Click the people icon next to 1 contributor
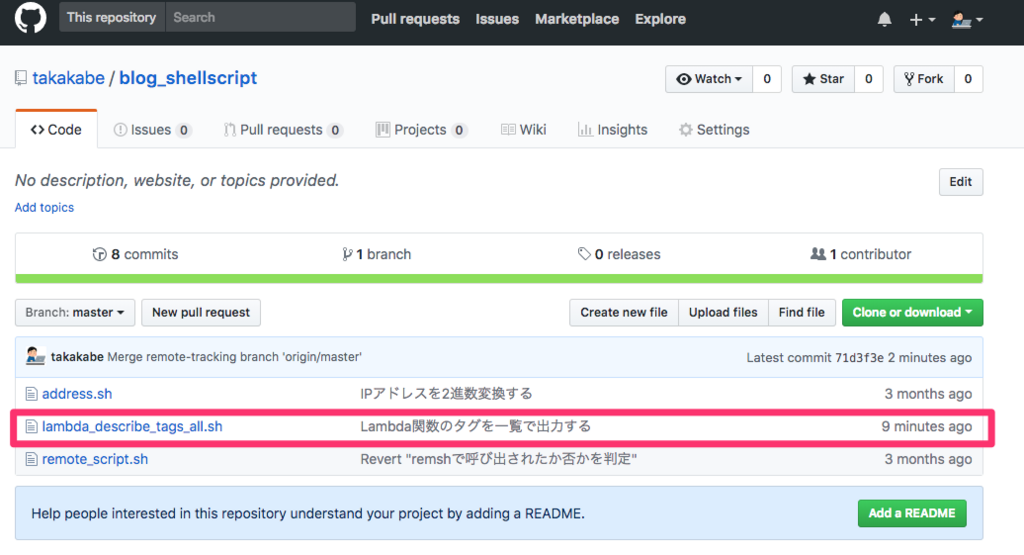This screenshot has height=555, width=1024. click(x=818, y=253)
